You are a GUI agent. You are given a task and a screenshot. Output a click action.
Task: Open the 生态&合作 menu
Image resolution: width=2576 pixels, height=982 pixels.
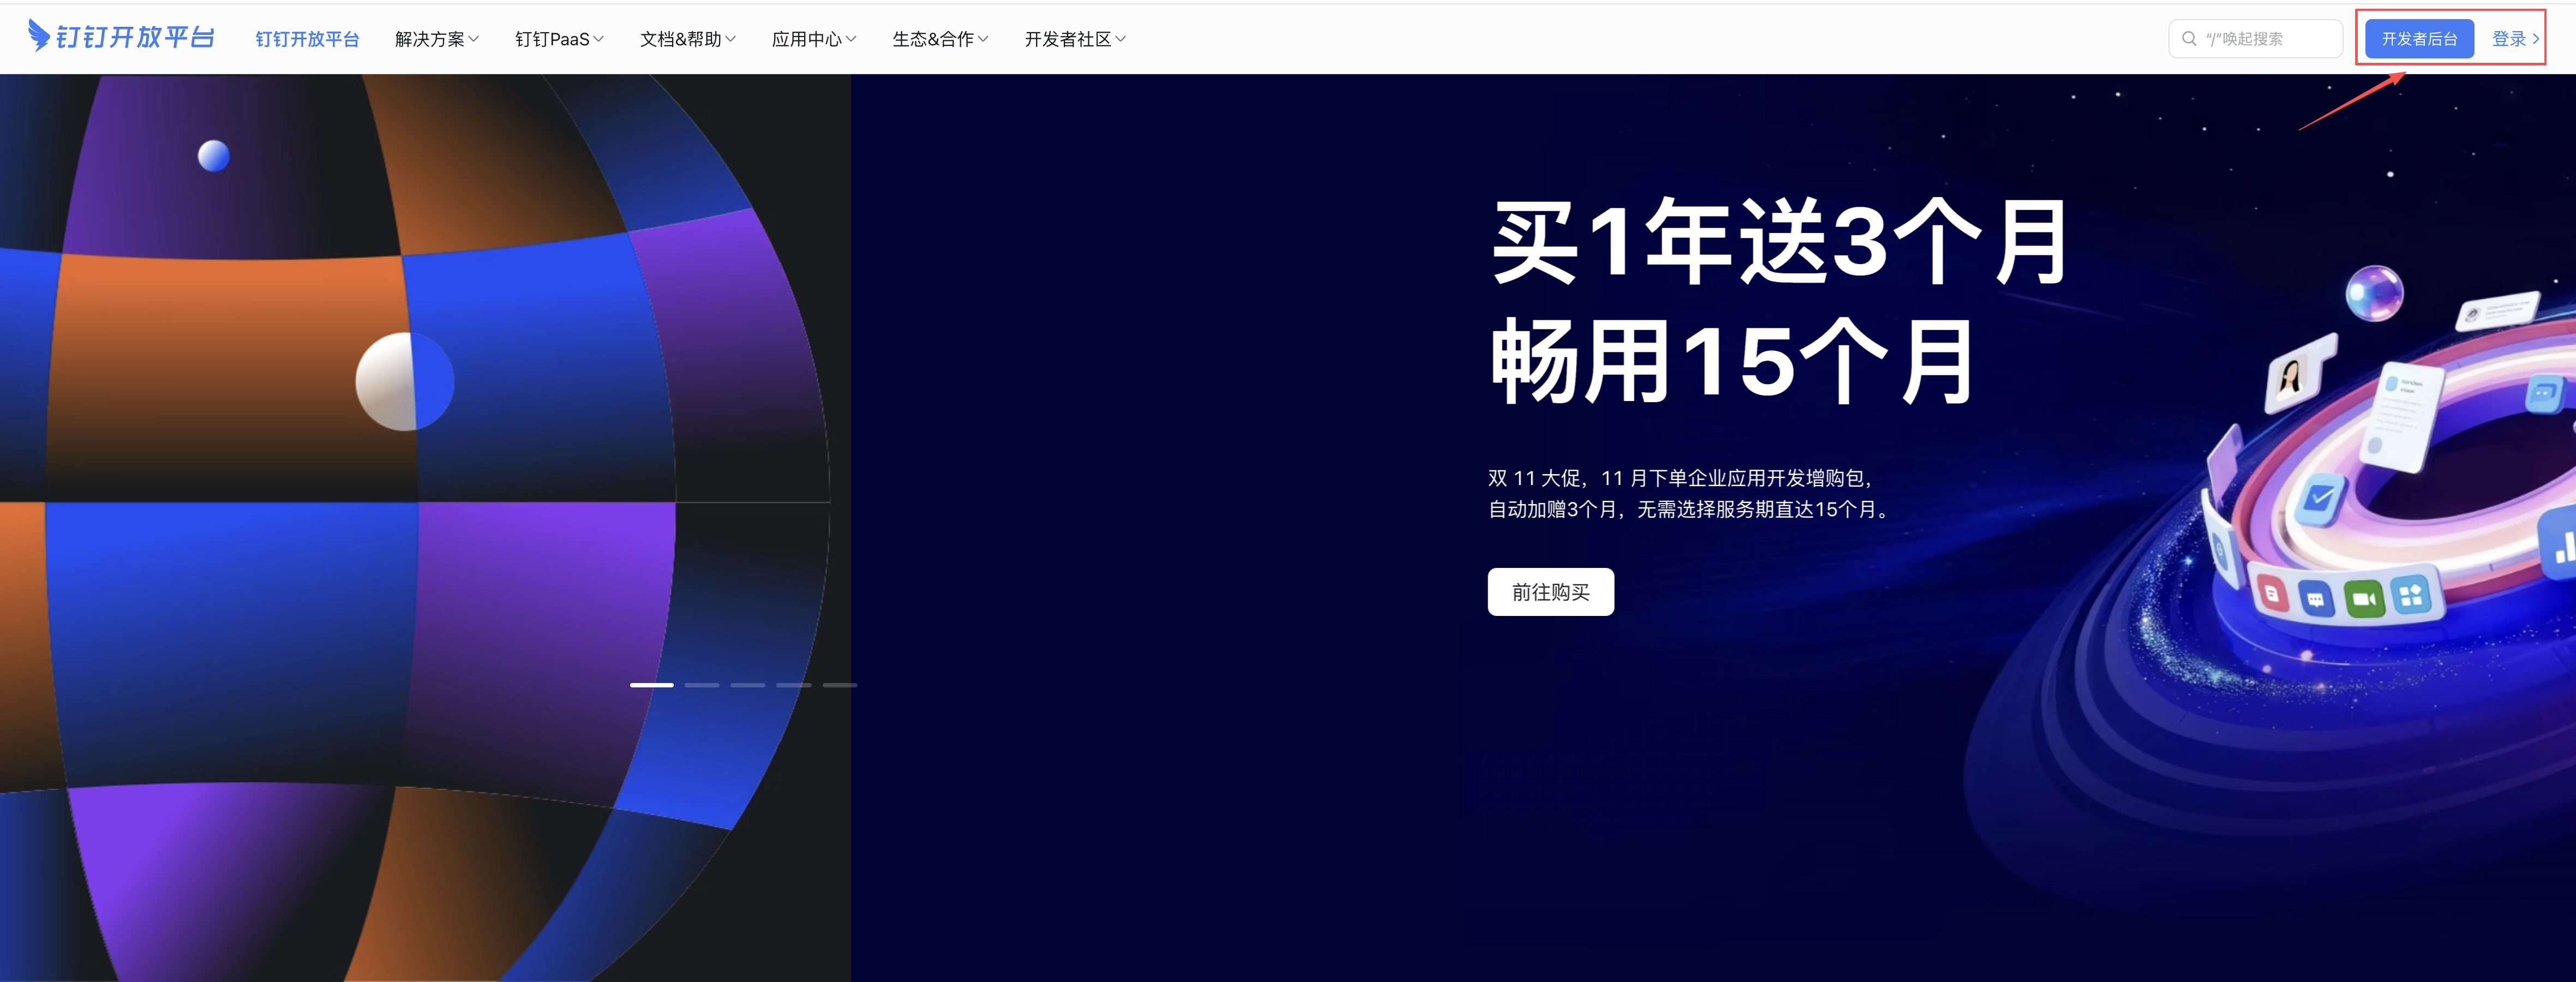point(939,39)
